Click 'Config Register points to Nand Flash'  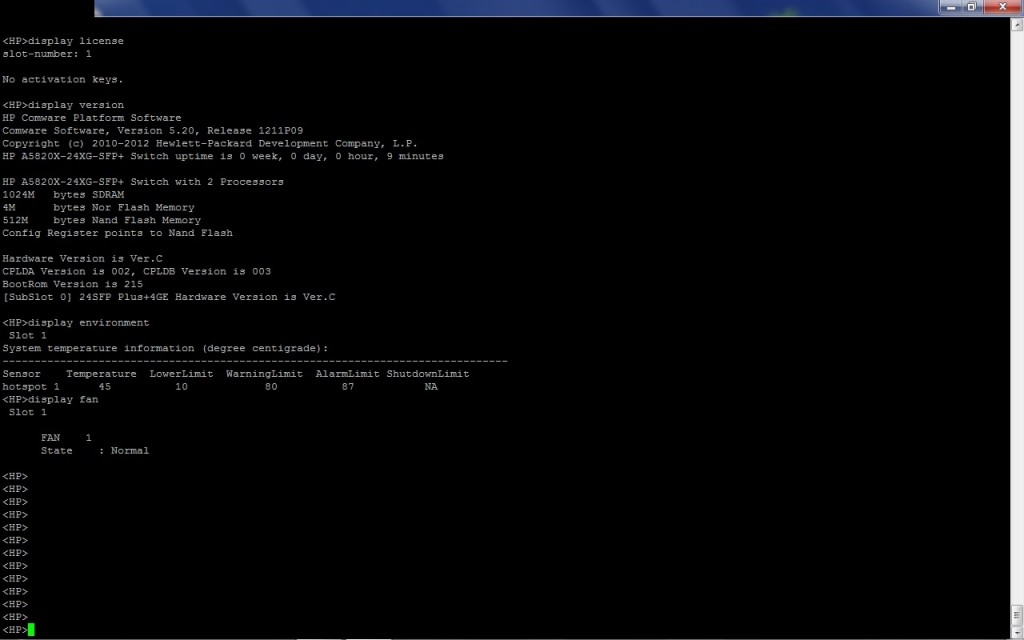[x=118, y=233]
